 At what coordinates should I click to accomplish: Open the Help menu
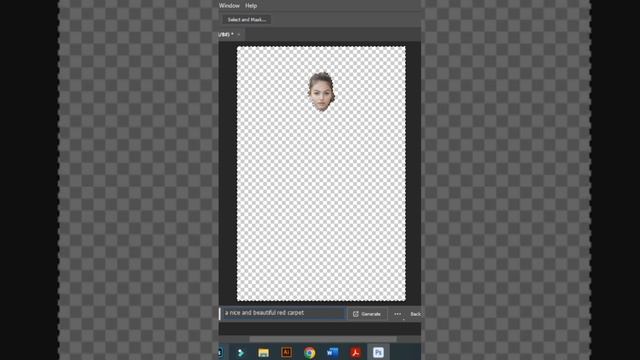[x=251, y=6]
